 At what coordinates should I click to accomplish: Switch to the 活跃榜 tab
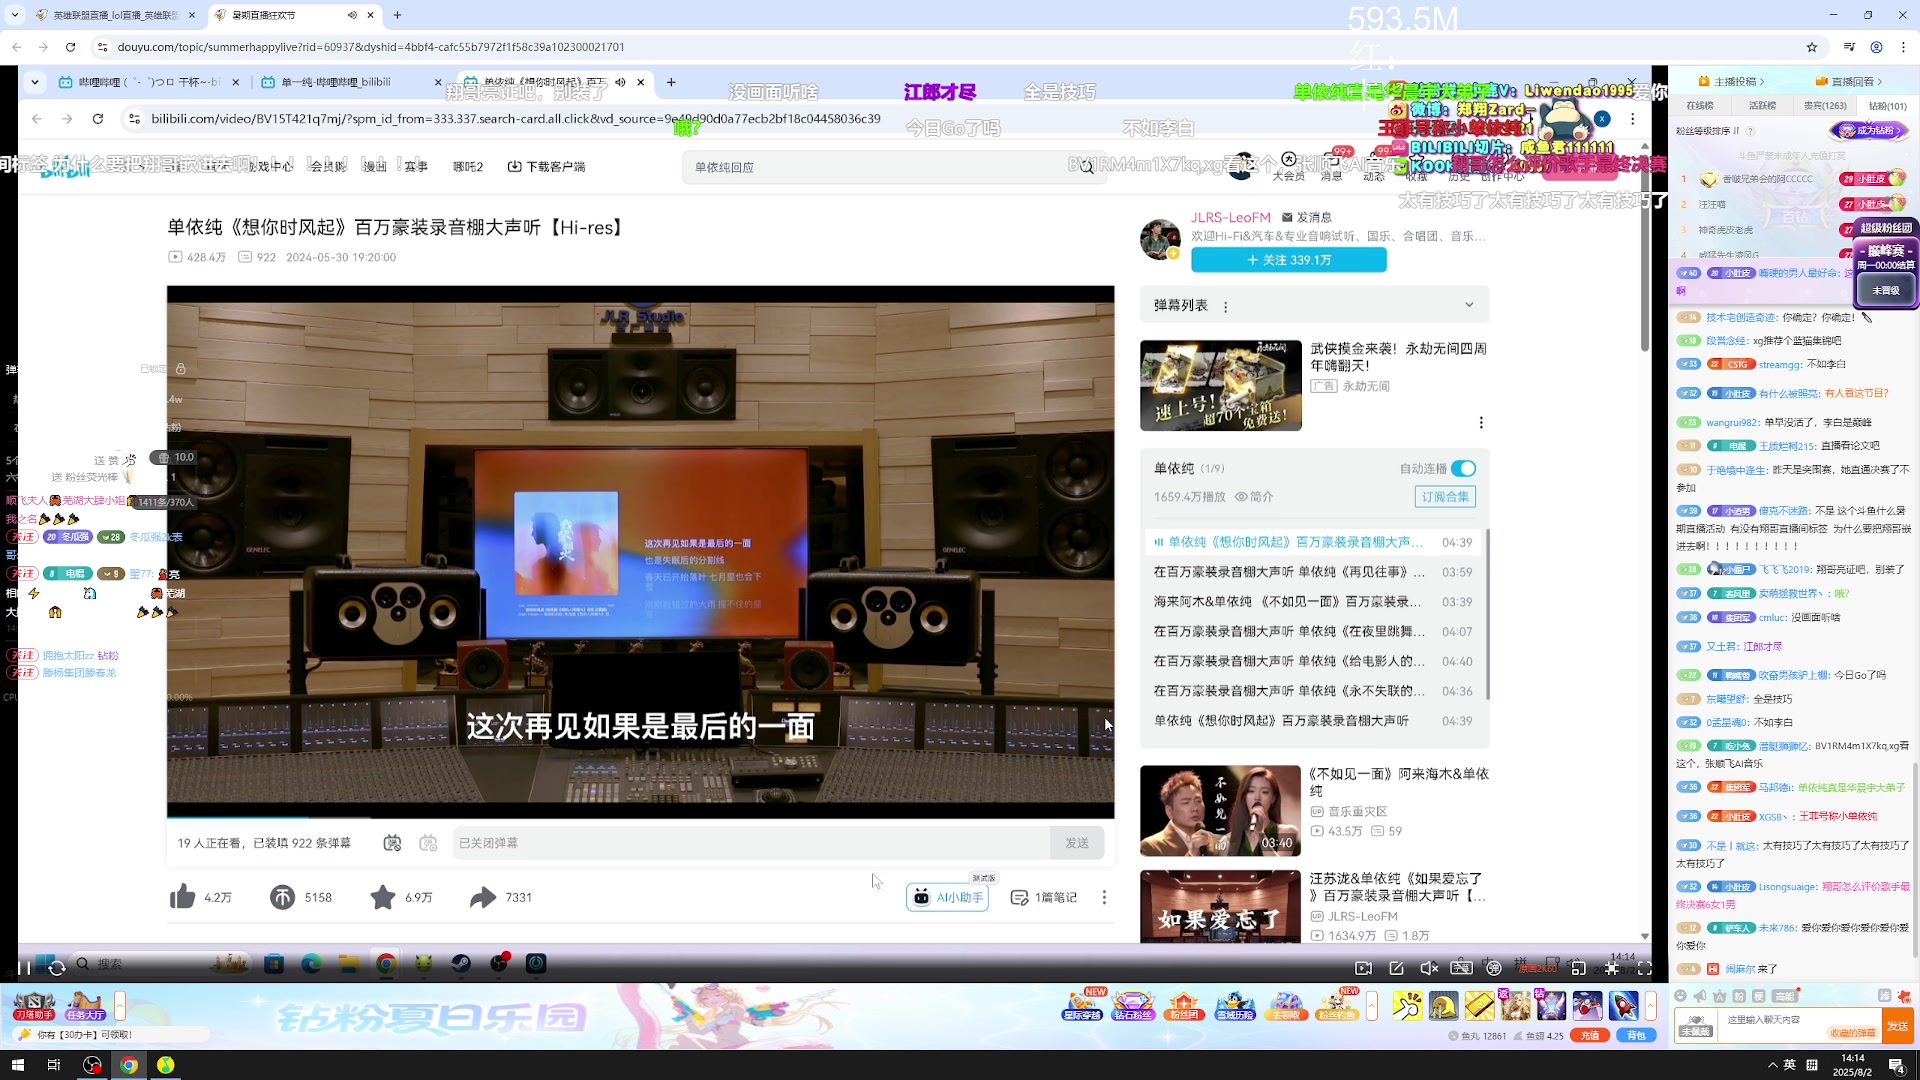click(1762, 106)
